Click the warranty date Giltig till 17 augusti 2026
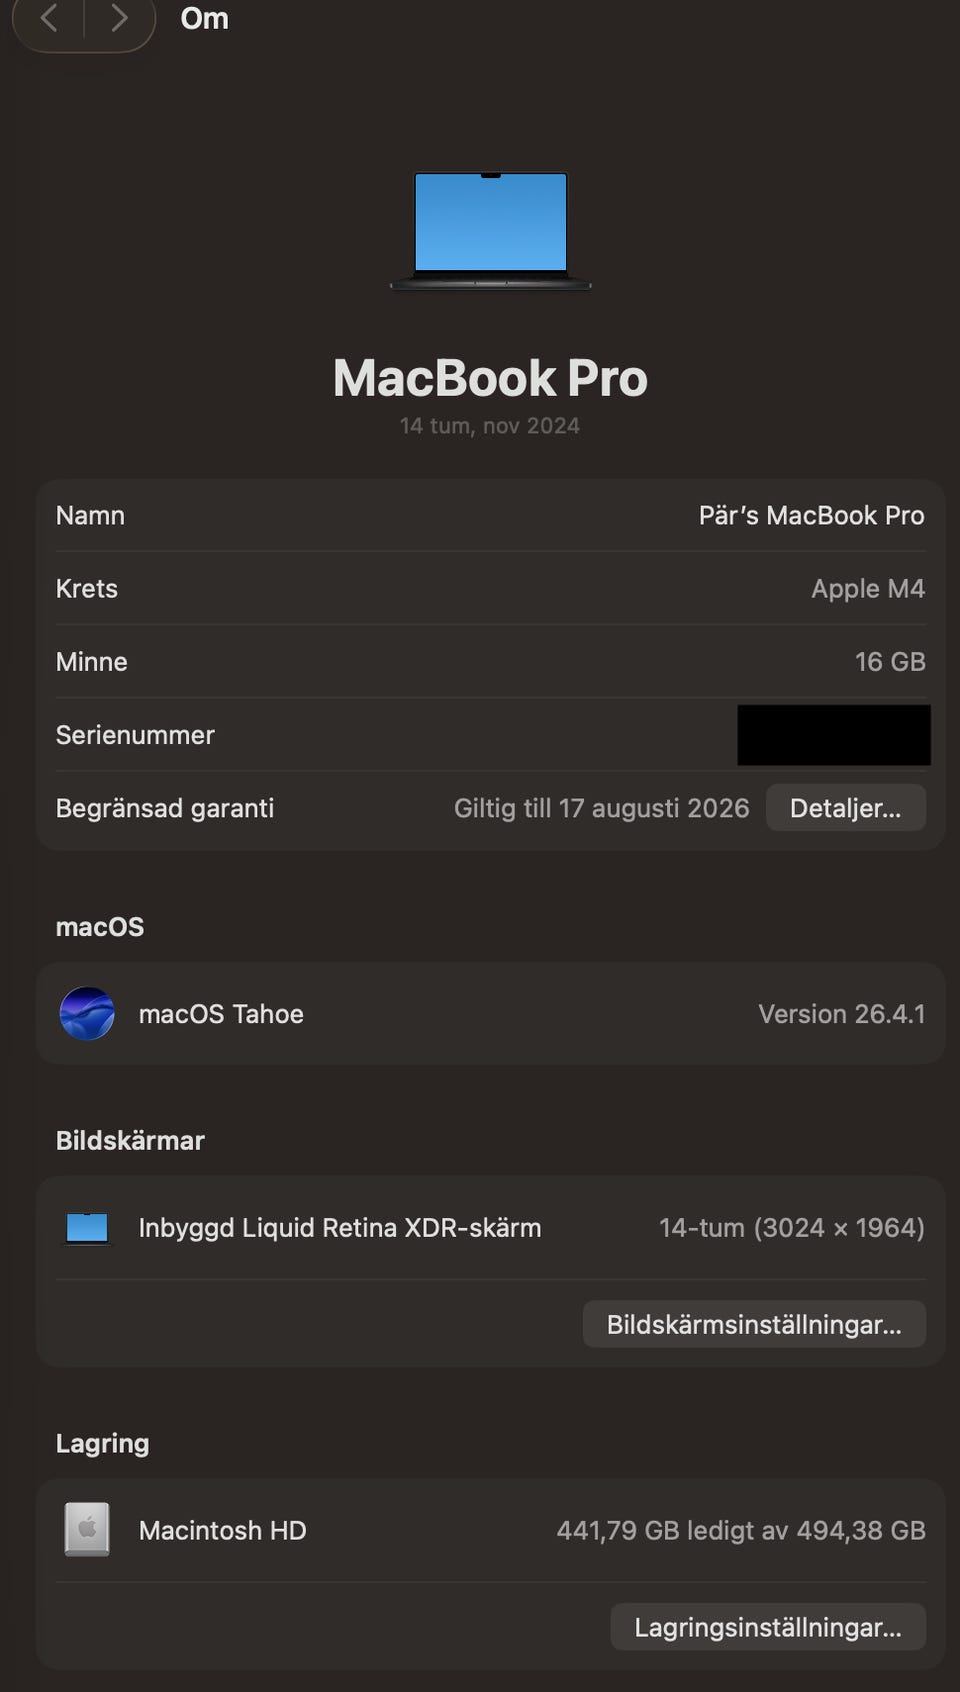This screenshot has width=960, height=1692. point(601,808)
